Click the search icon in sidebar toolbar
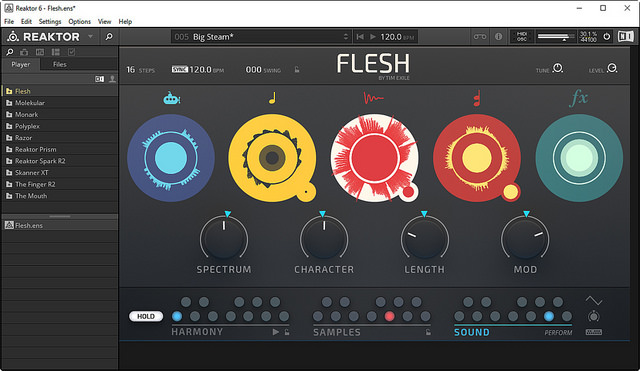640x371 pixels. pos(10,52)
